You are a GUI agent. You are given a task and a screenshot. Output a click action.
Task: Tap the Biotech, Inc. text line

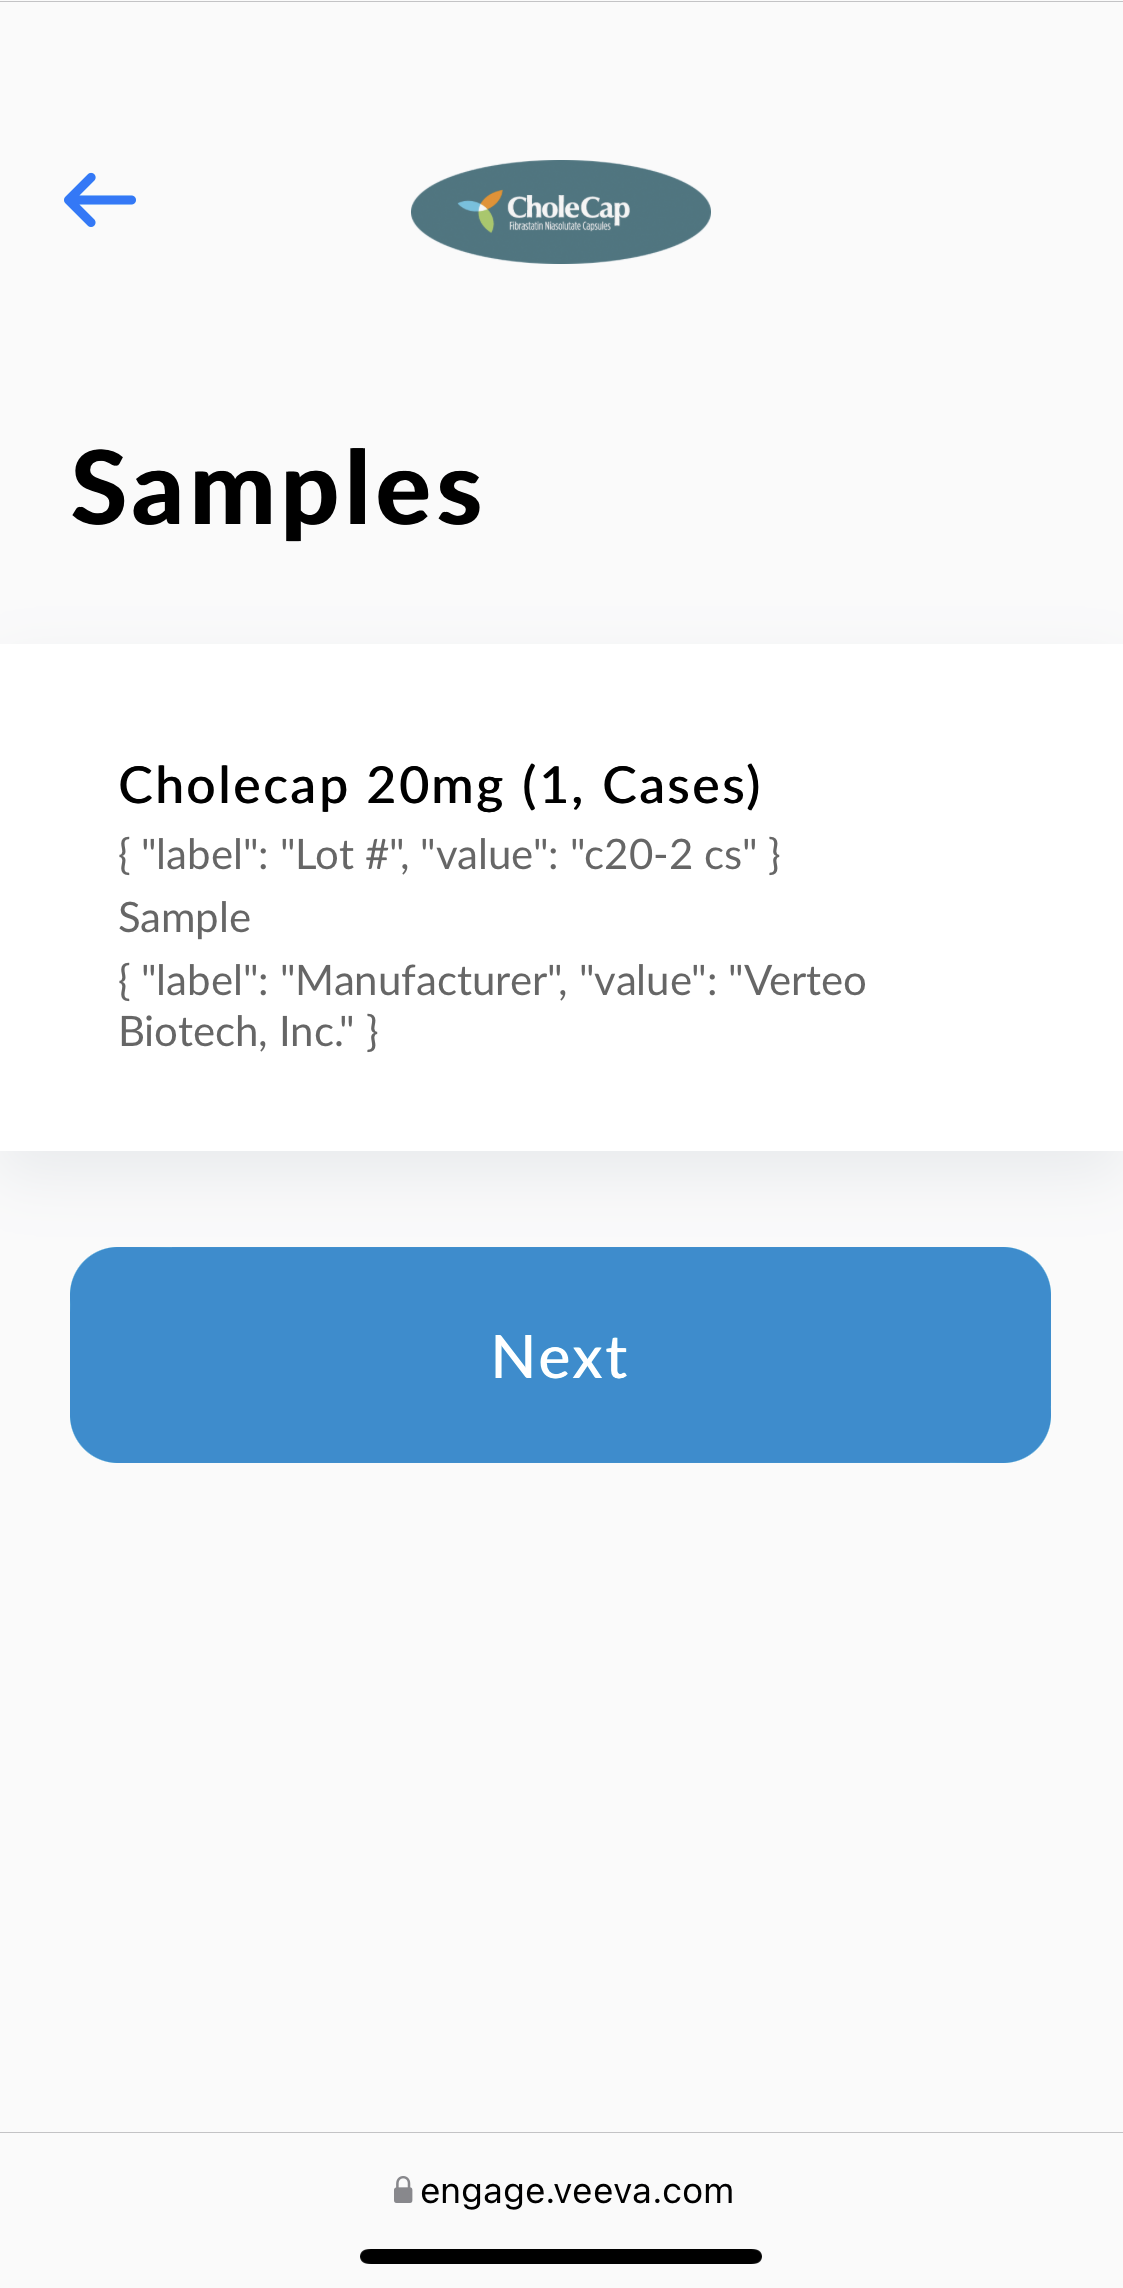click(236, 1032)
